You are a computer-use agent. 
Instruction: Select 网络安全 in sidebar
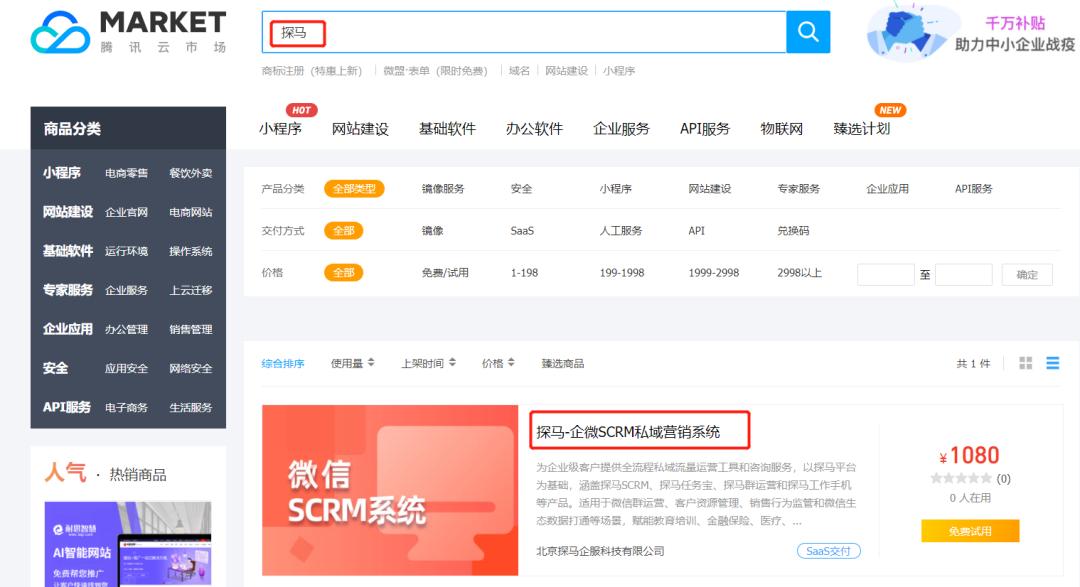191,369
